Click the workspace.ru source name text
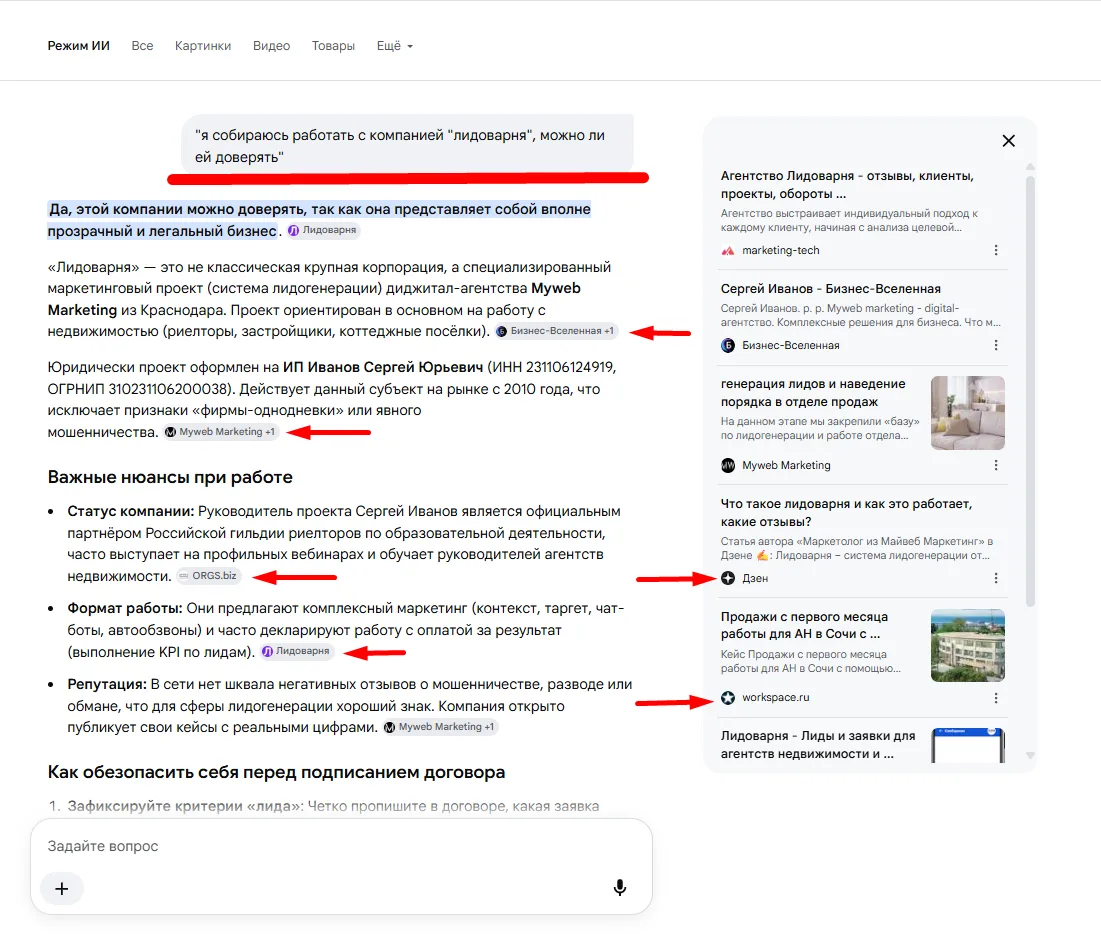1101x934 pixels. tap(776, 697)
